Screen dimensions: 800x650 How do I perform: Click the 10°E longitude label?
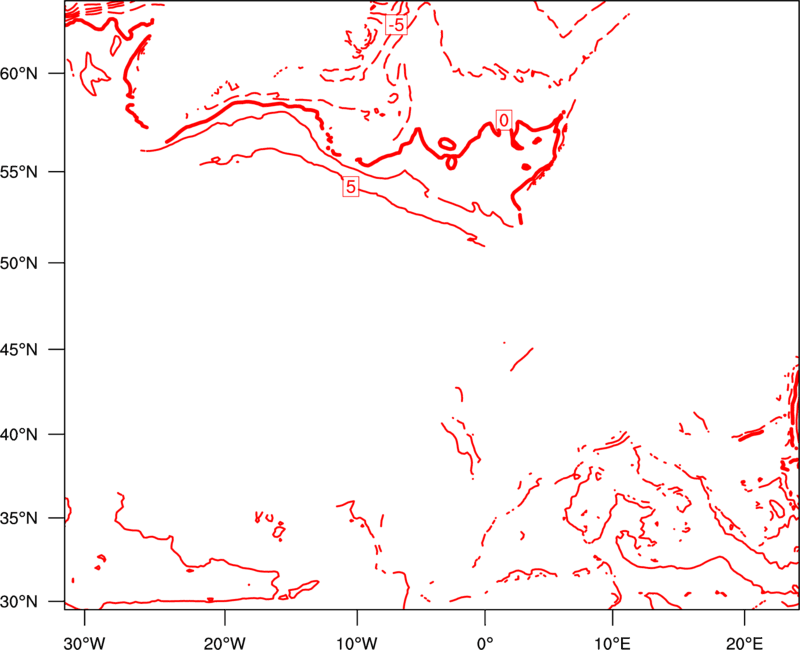pyautogui.click(x=612, y=643)
